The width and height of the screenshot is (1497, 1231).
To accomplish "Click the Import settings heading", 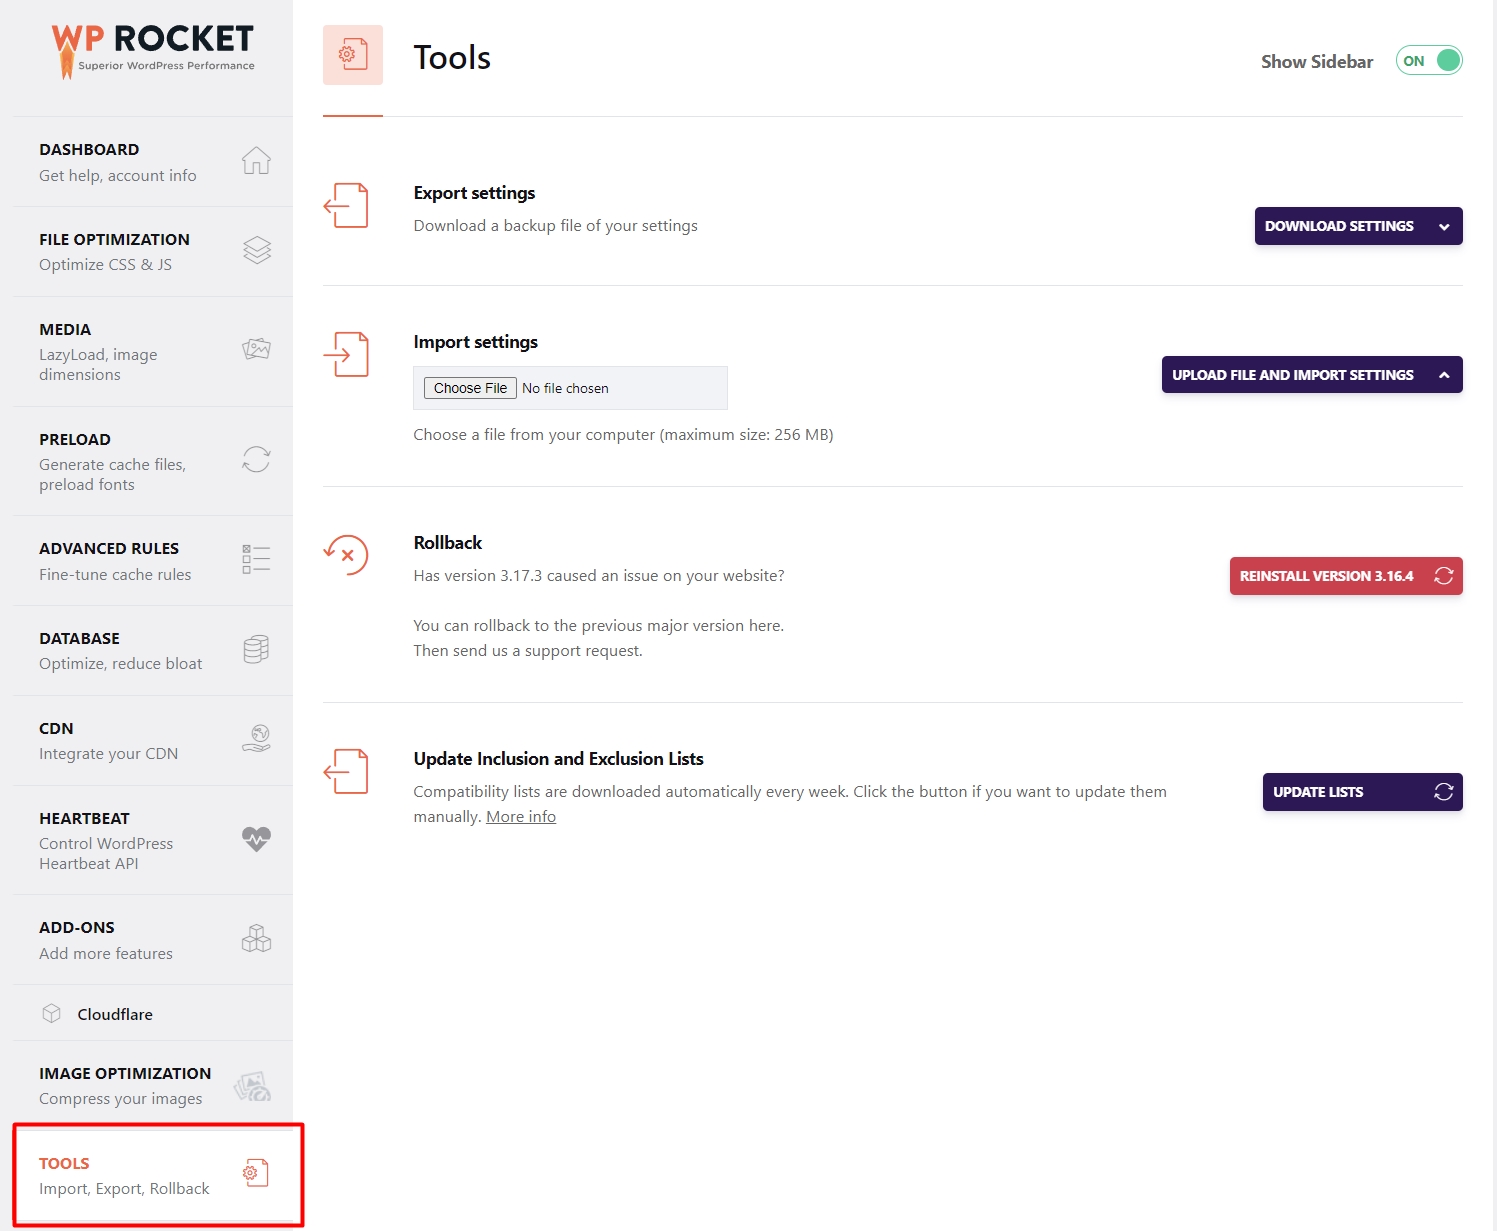I will click(475, 342).
